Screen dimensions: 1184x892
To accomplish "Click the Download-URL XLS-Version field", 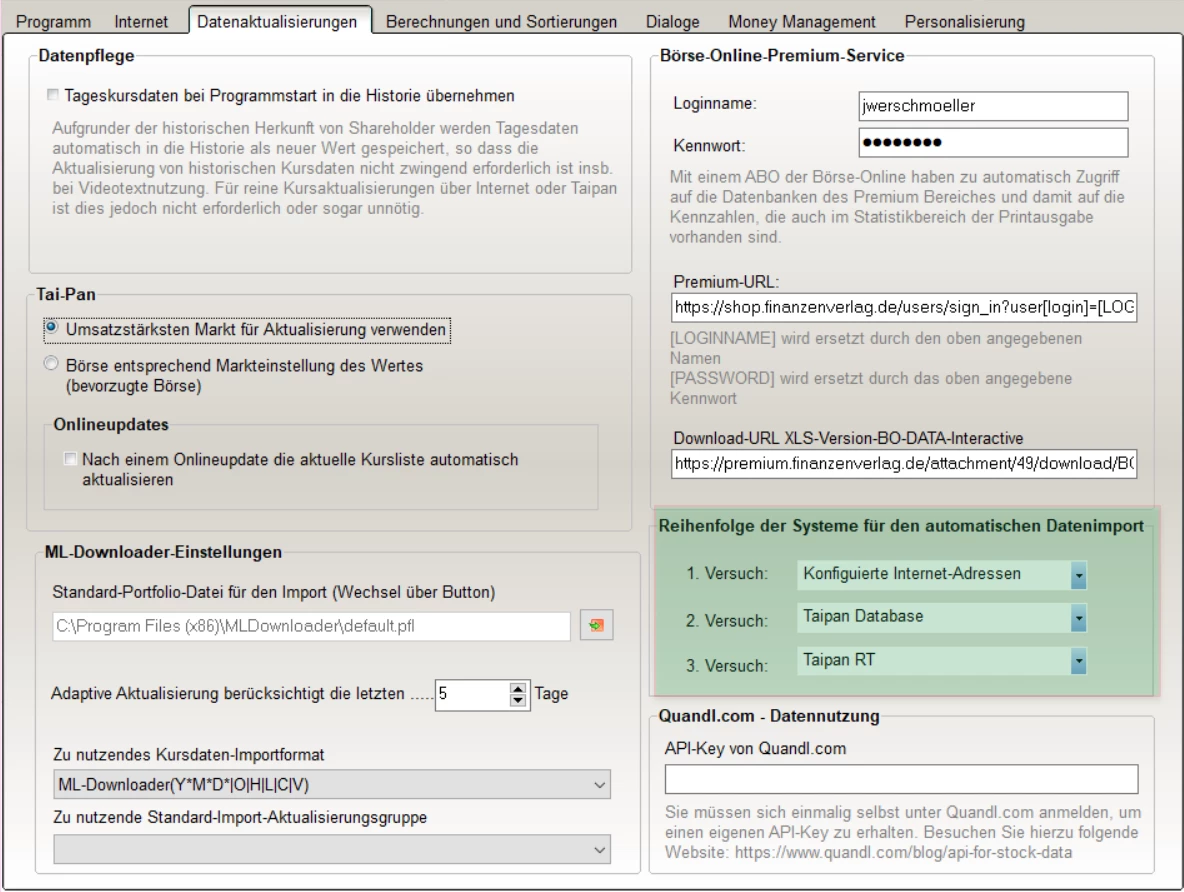I will pyautogui.click(x=904, y=463).
